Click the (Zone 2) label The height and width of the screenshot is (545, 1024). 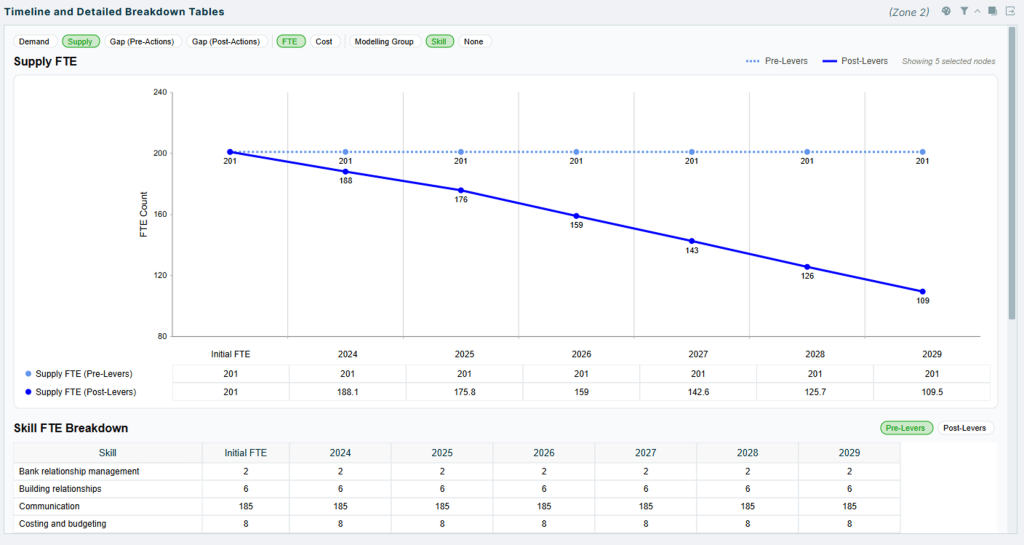(909, 12)
